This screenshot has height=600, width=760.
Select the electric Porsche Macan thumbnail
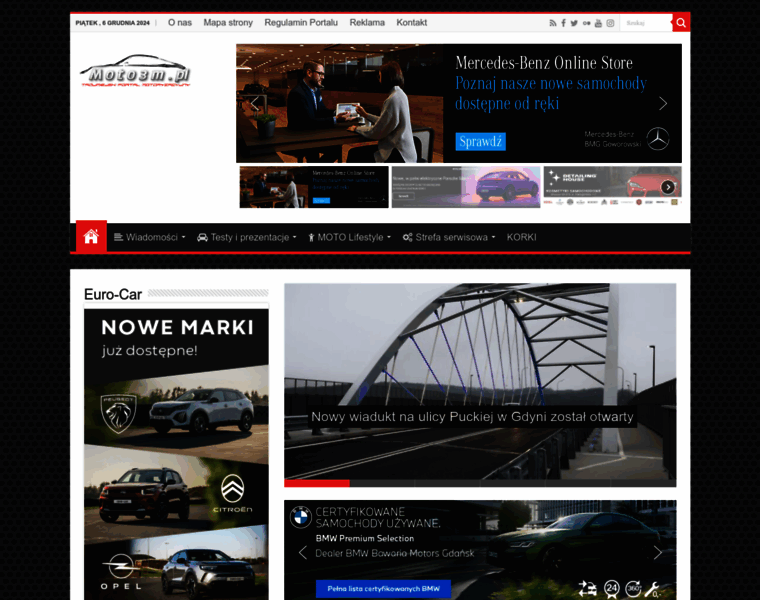466,187
